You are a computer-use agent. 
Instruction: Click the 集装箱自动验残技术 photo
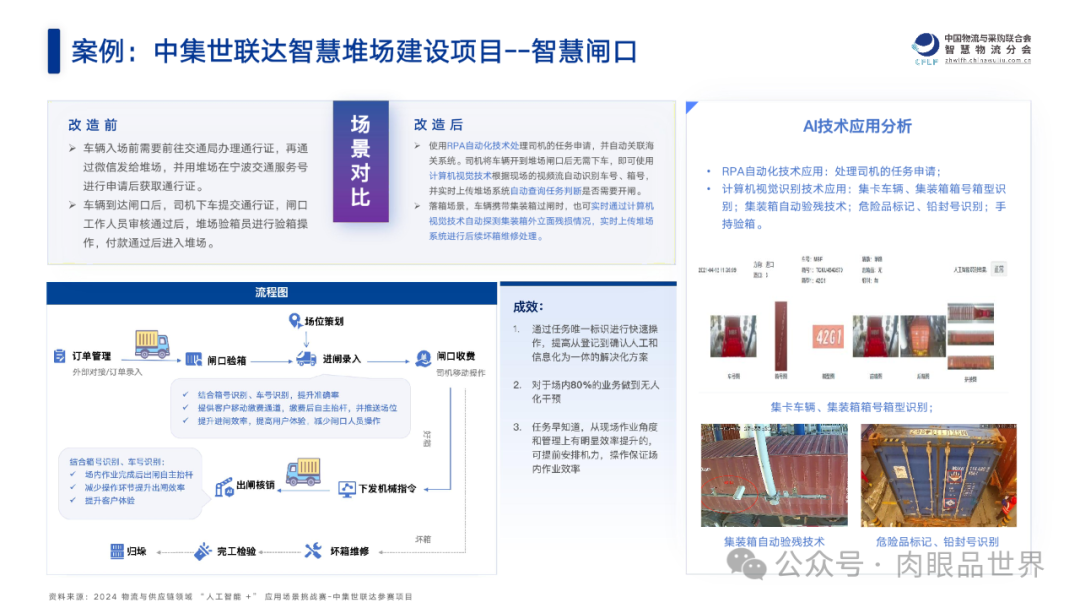[x=774, y=475]
